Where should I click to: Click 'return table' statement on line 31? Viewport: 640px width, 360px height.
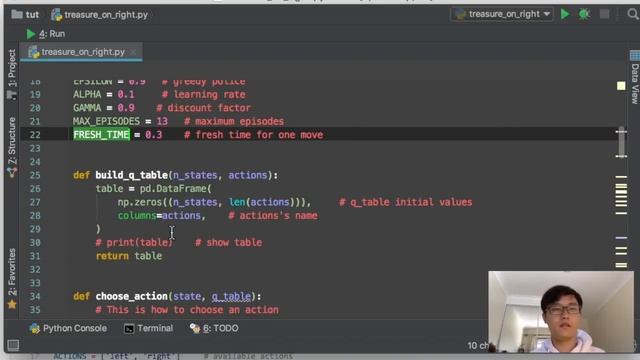129,256
